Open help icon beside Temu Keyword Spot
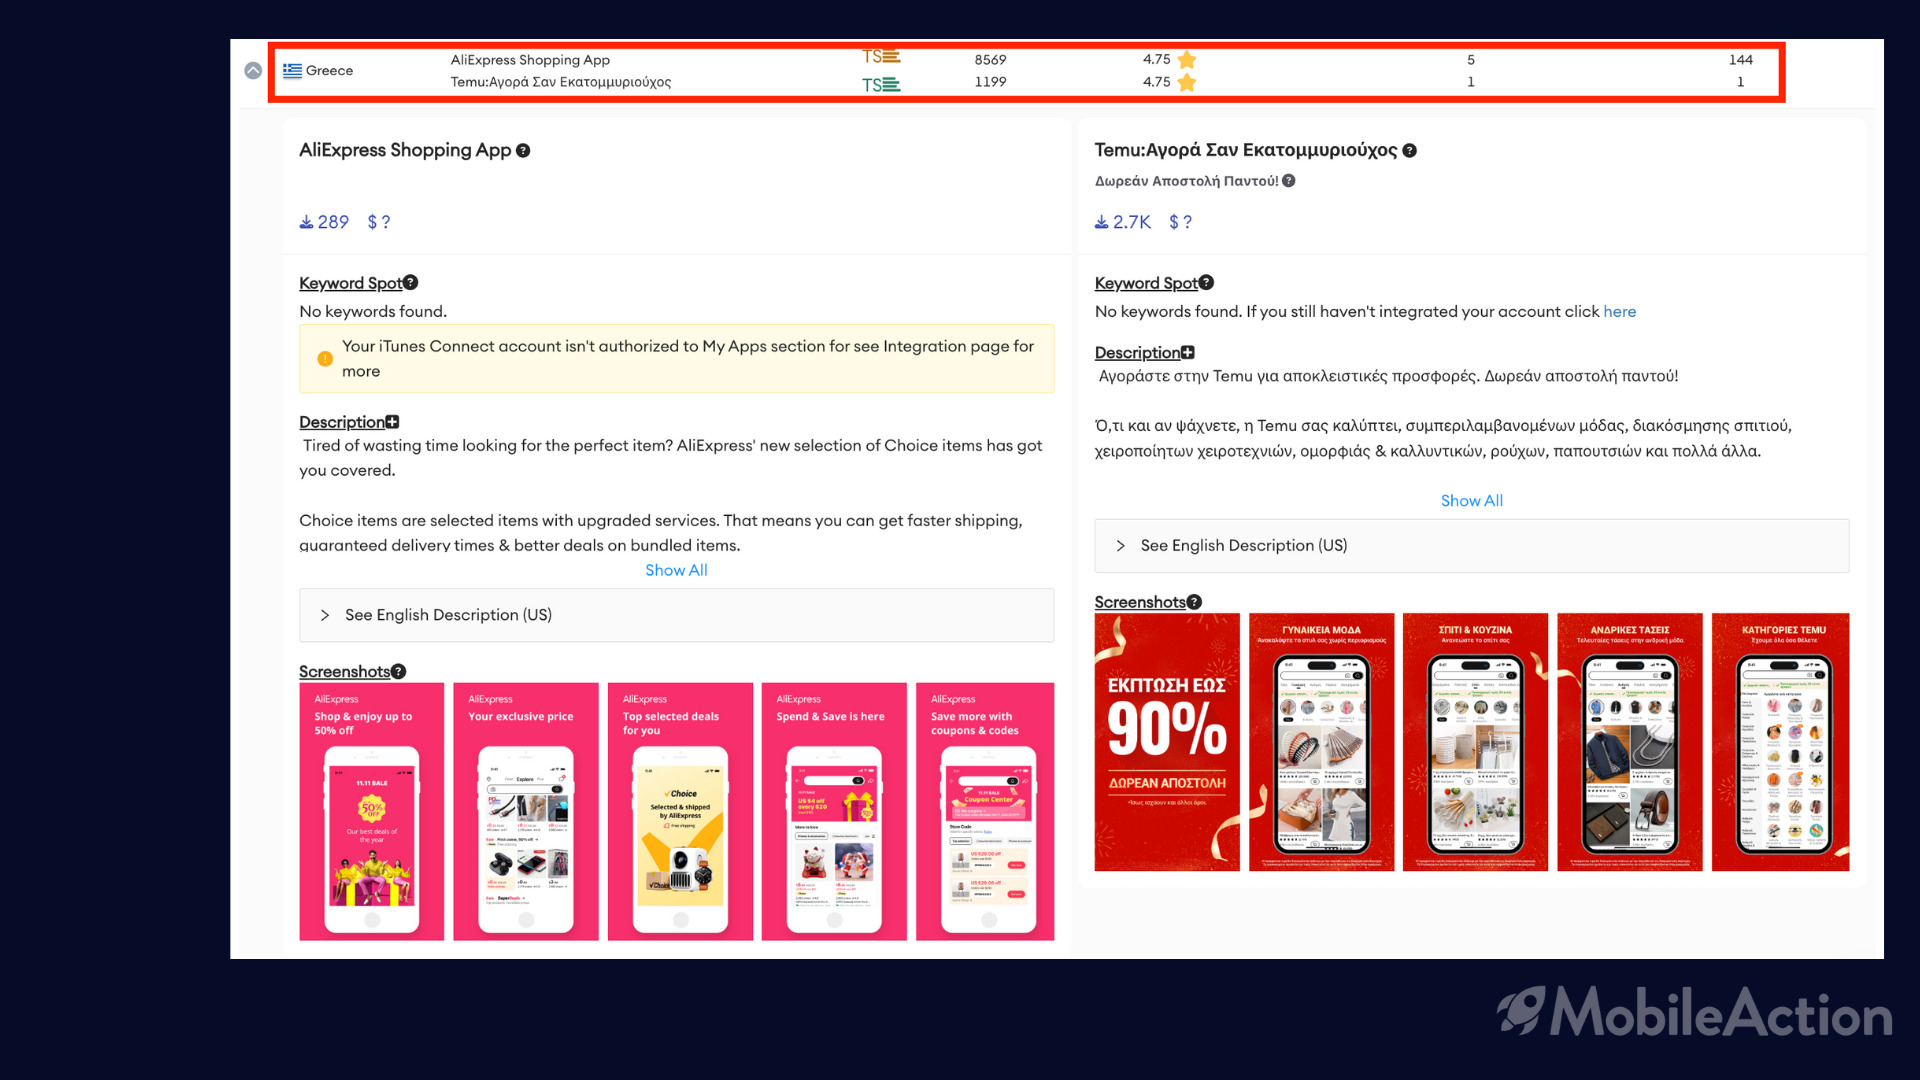The image size is (1920, 1080). (x=1206, y=283)
